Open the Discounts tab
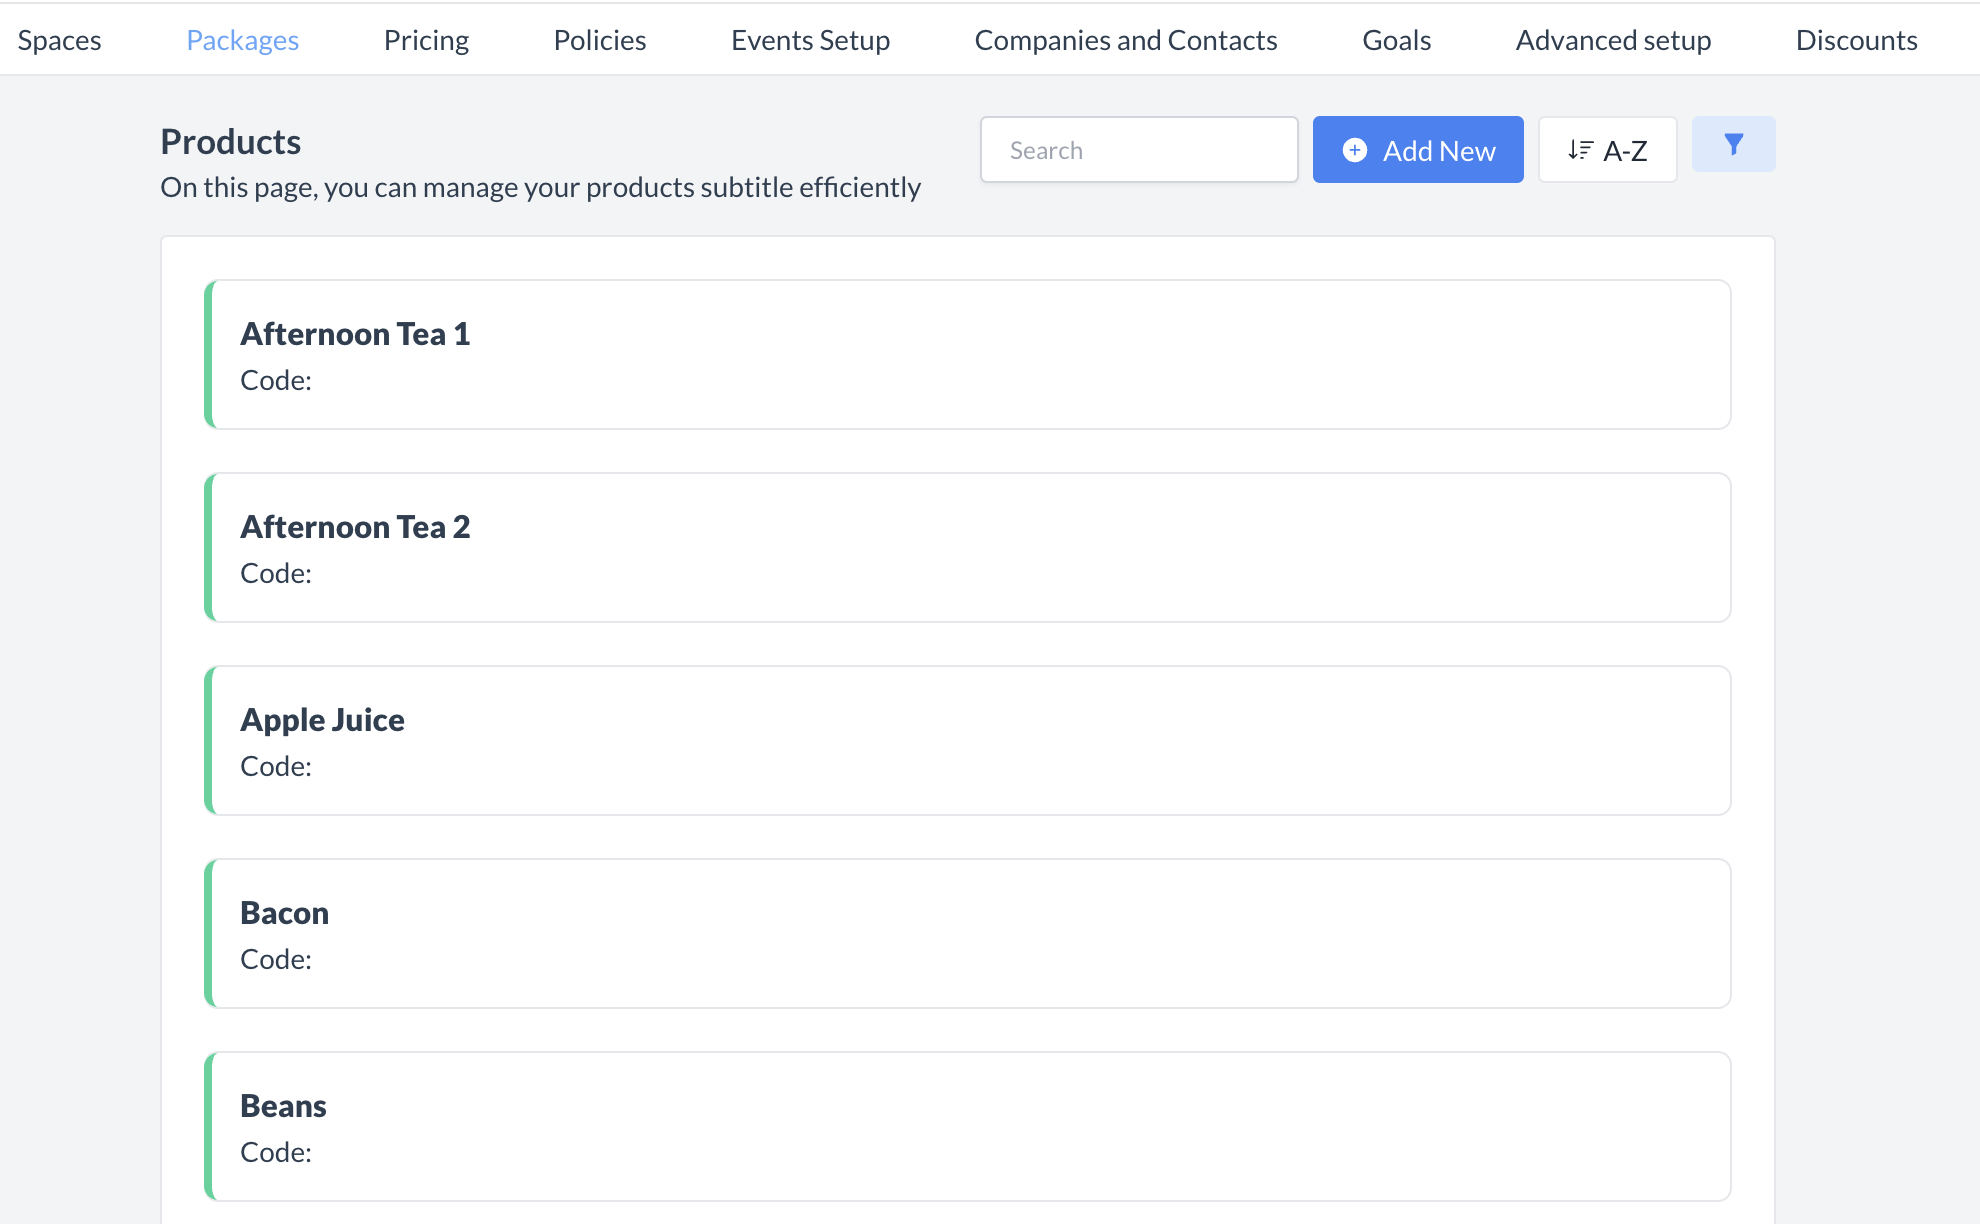The height and width of the screenshot is (1224, 1980). coord(1856,40)
